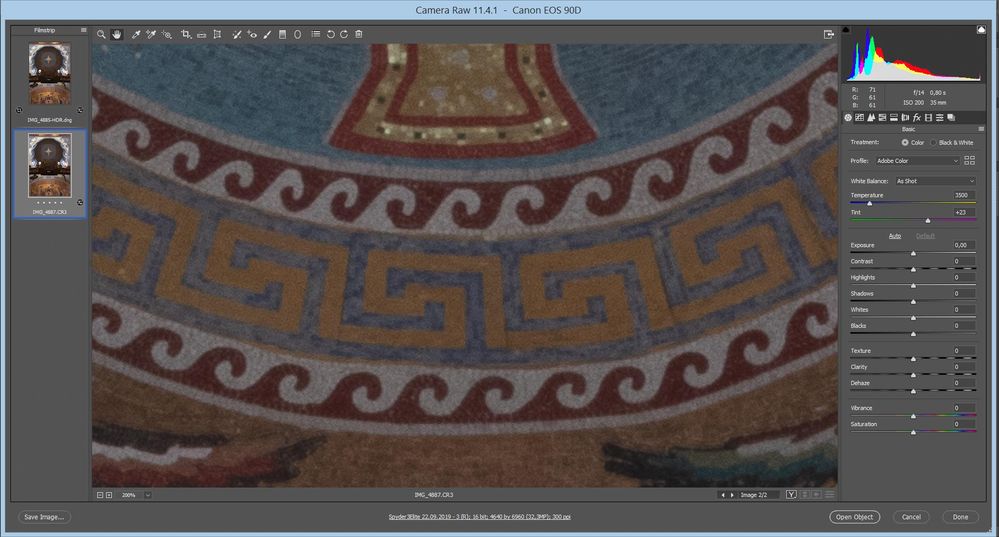The height and width of the screenshot is (537, 999).
Task: Adjust the Saturation slider
Action: (x=913, y=432)
